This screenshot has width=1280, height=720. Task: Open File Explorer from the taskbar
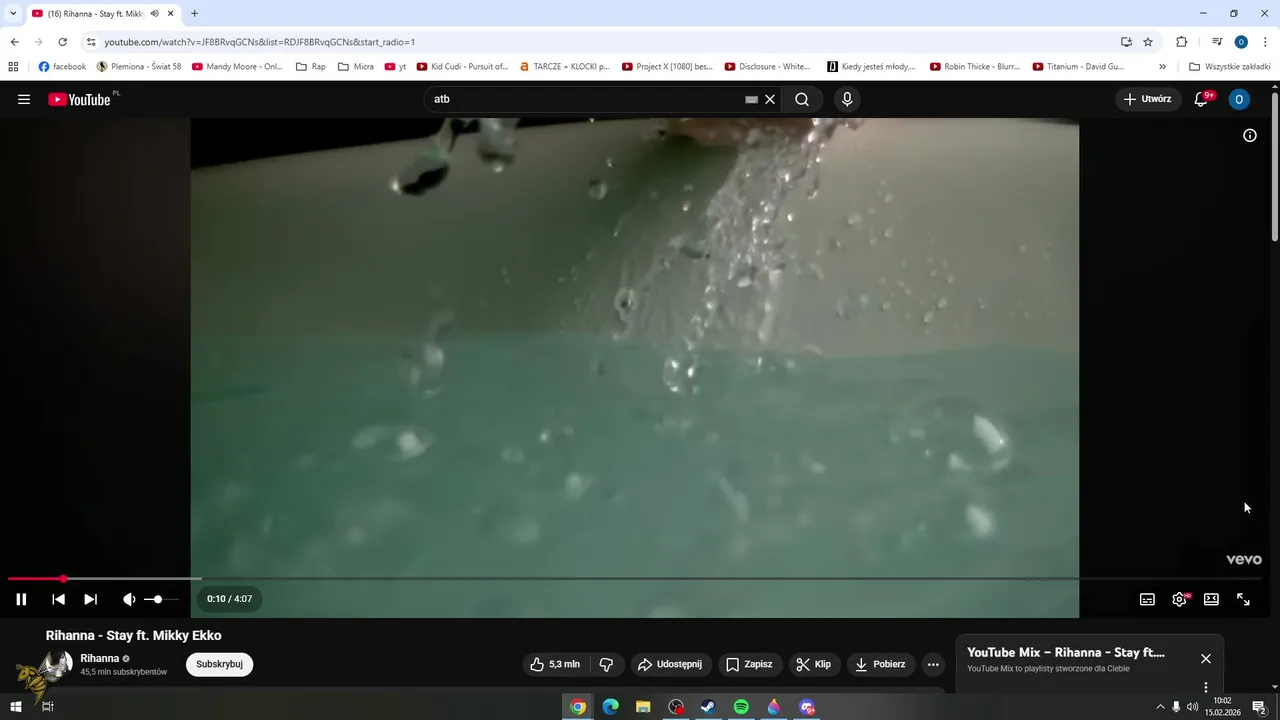click(x=643, y=707)
